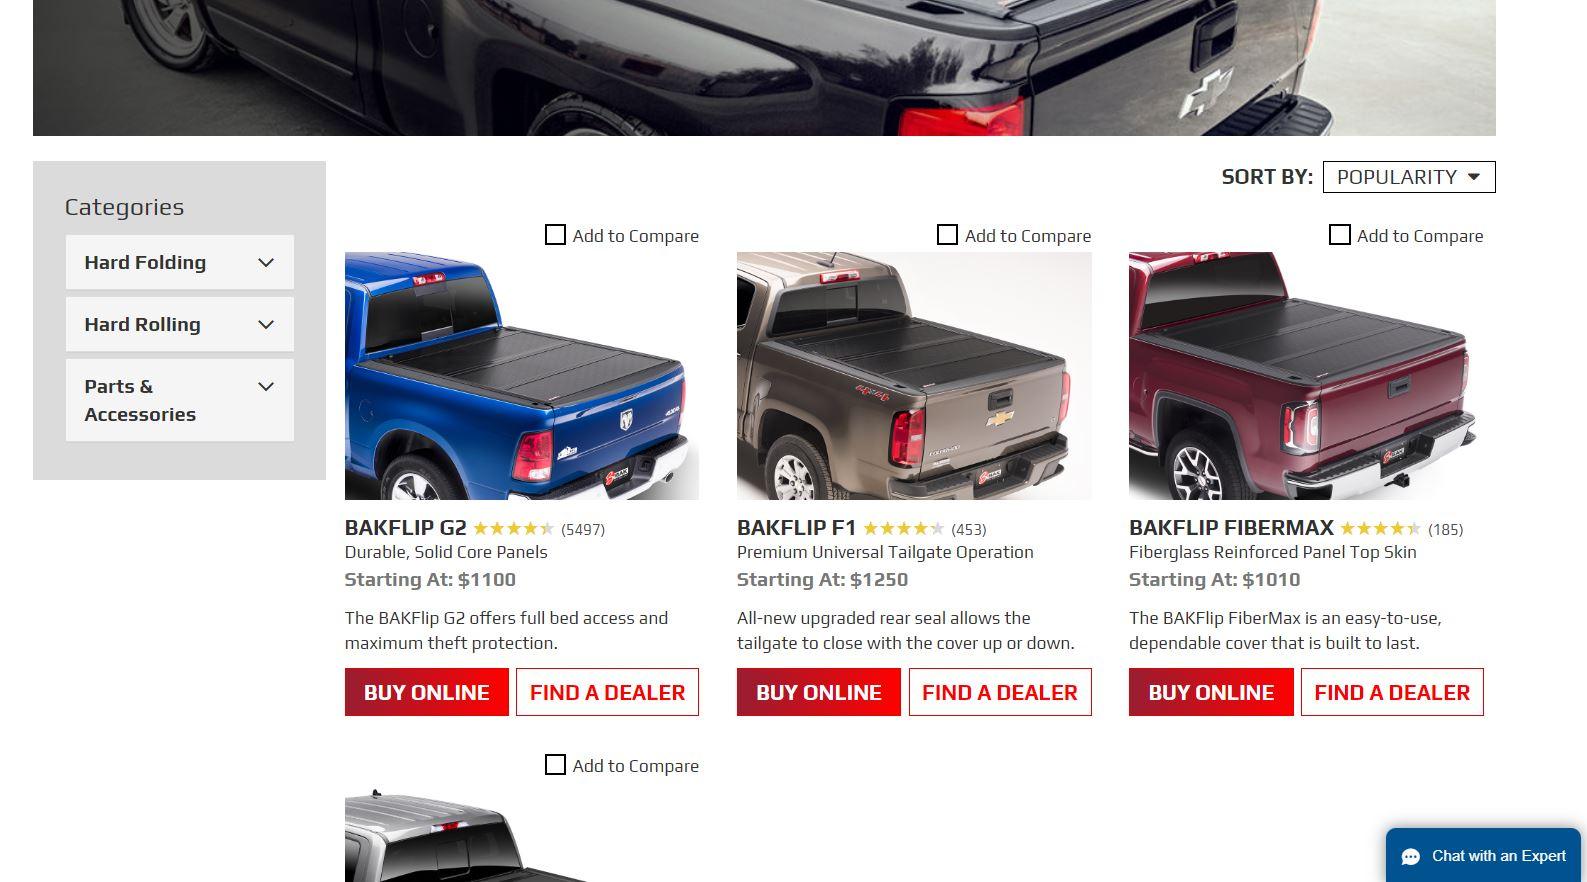Buy the BAKFlip FiberMax online
The image size is (1587, 882).
point(1211,692)
